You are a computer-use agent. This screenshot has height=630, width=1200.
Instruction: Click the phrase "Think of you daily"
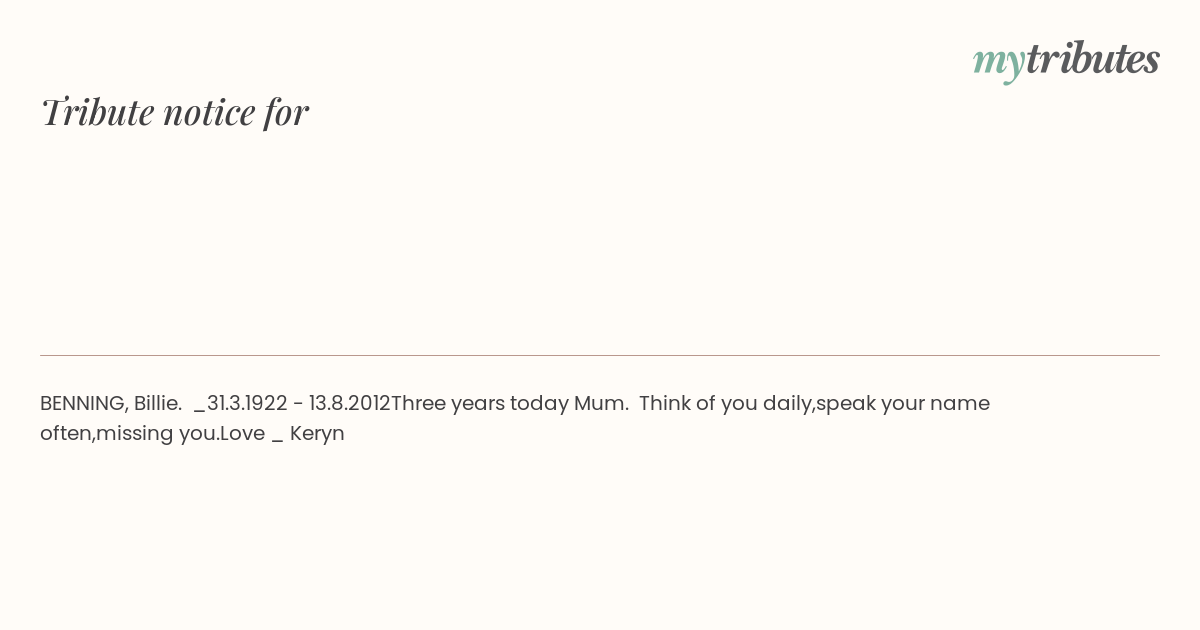(x=725, y=403)
